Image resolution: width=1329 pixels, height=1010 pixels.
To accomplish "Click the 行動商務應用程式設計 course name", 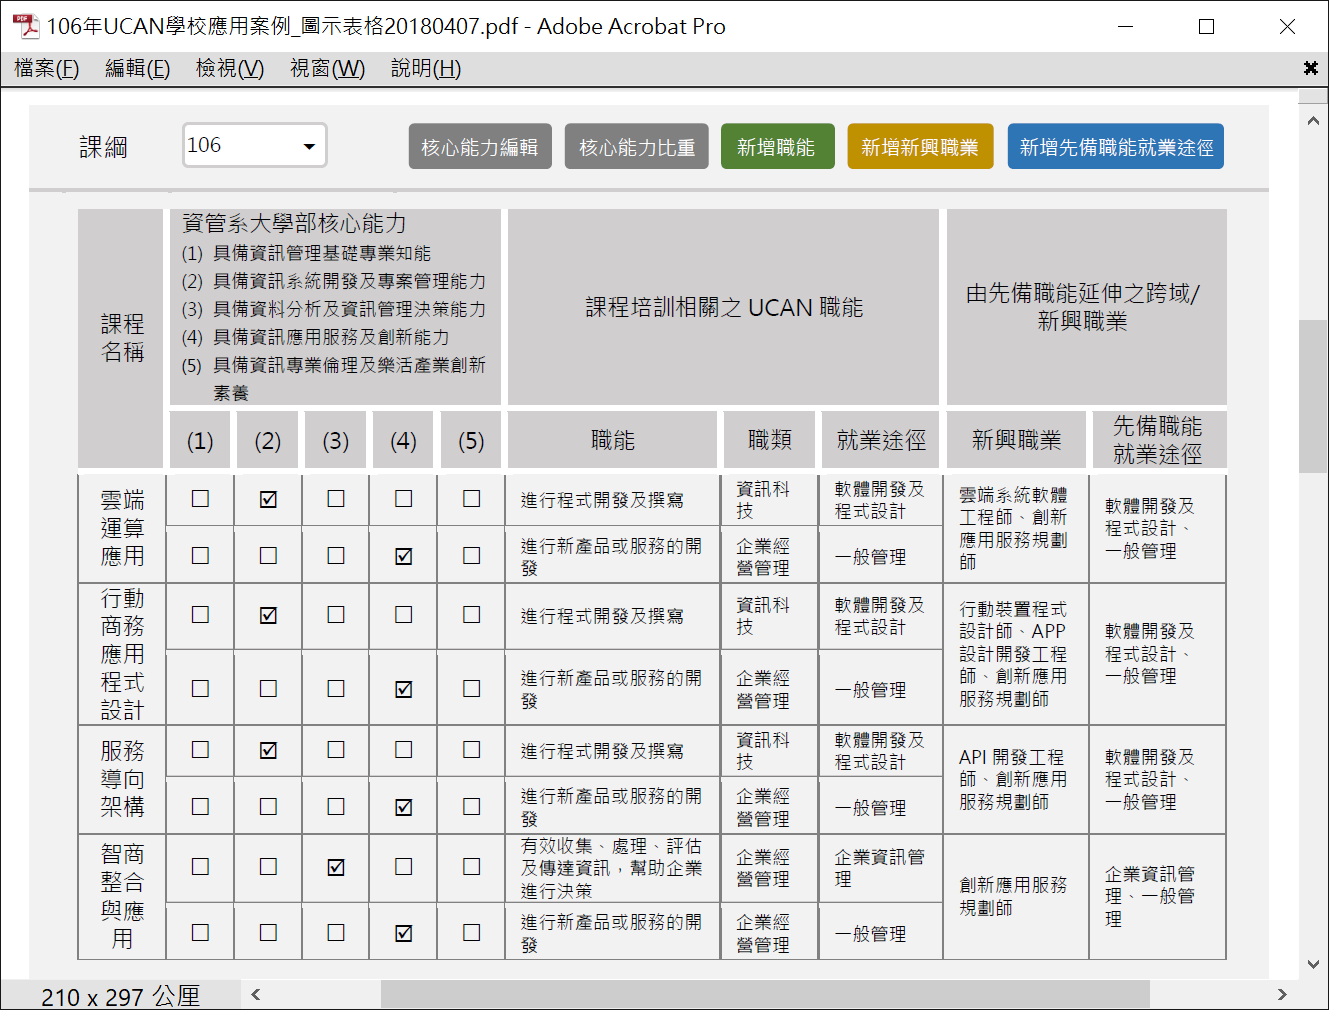I will point(122,654).
